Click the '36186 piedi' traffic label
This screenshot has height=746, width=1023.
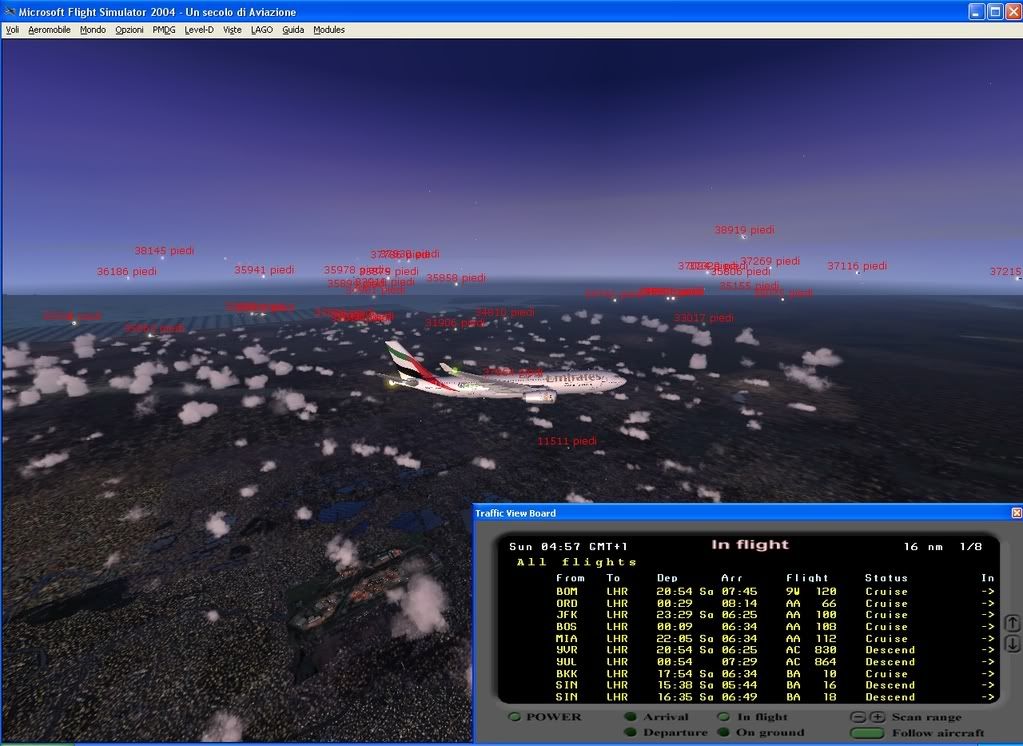point(127,272)
